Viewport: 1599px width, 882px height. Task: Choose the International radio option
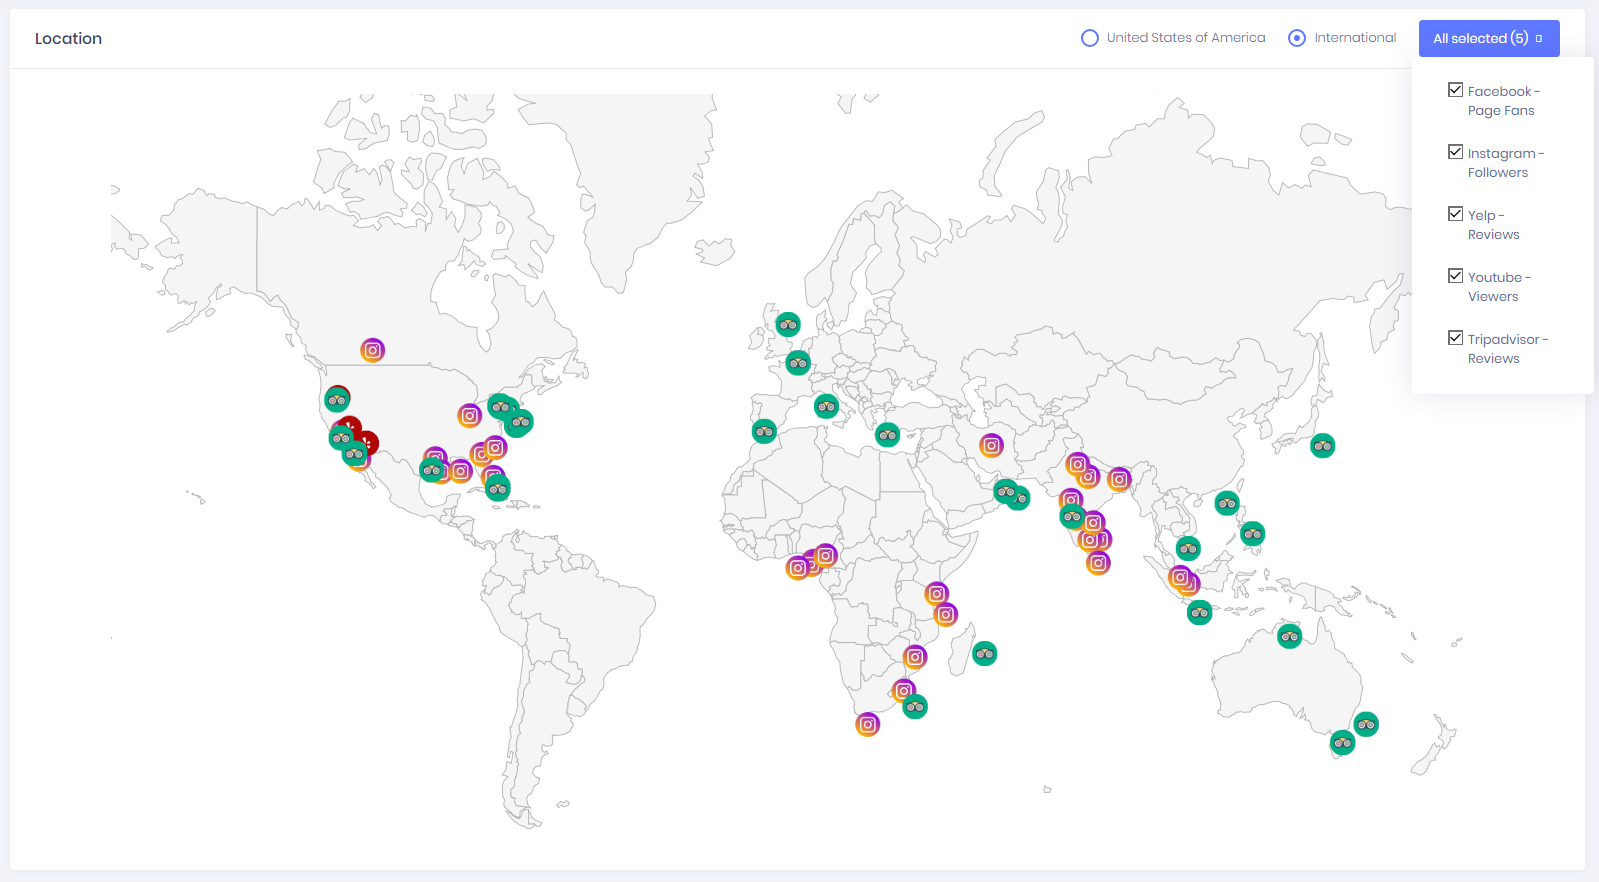[x=1297, y=38]
